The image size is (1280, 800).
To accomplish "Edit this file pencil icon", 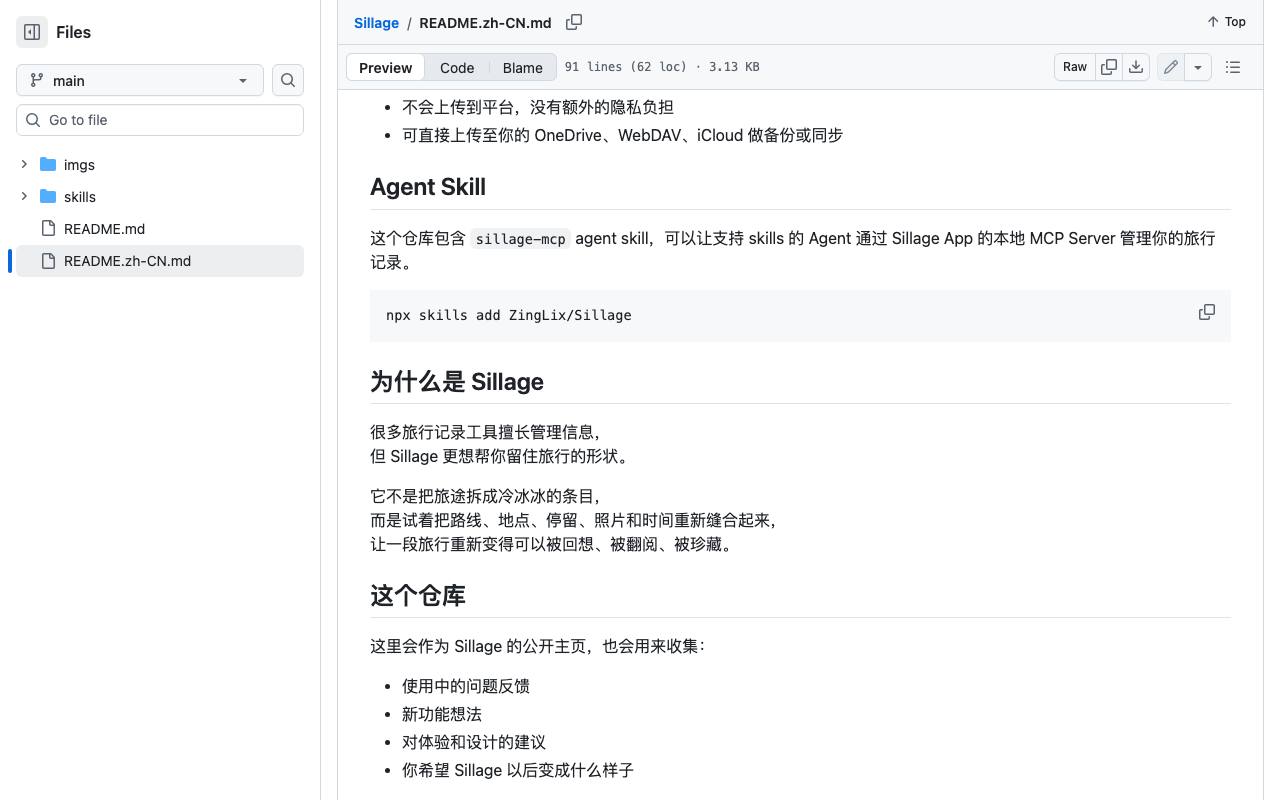I will tap(1170, 67).
